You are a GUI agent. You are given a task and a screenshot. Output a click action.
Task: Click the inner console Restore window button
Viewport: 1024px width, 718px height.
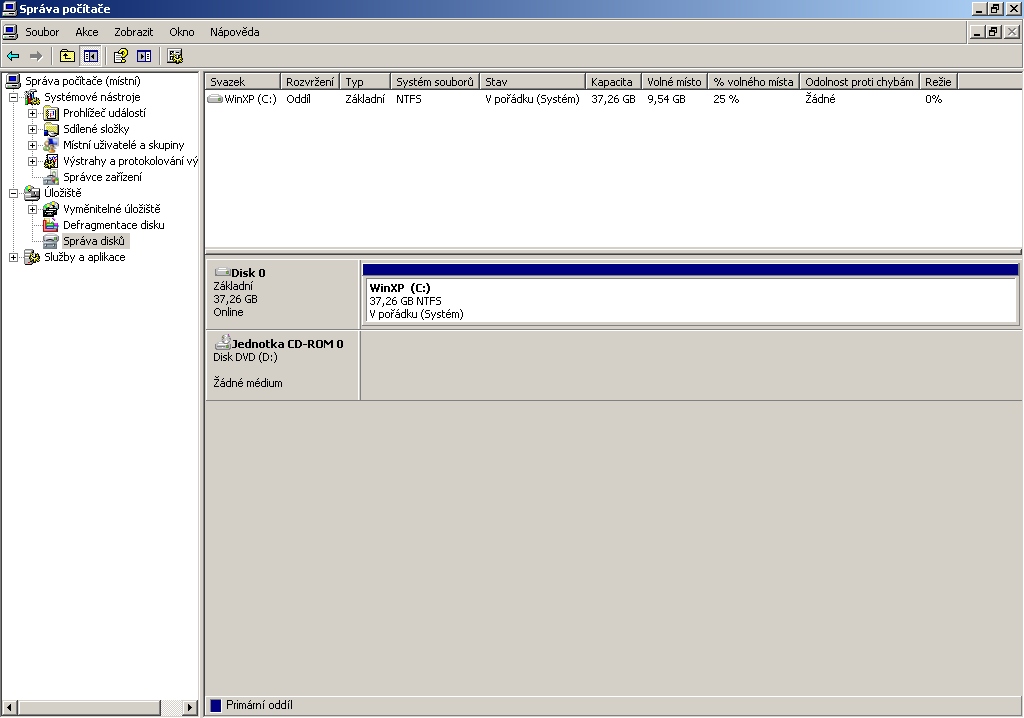993,32
